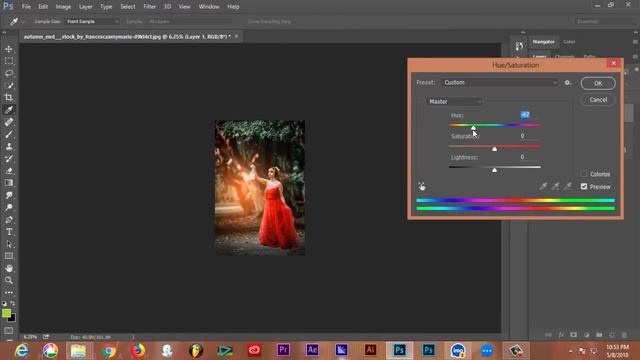Toggle Quick Mask mode icon
Image resolution: width=640 pixels, height=360 pixels.
(x=9, y=331)
